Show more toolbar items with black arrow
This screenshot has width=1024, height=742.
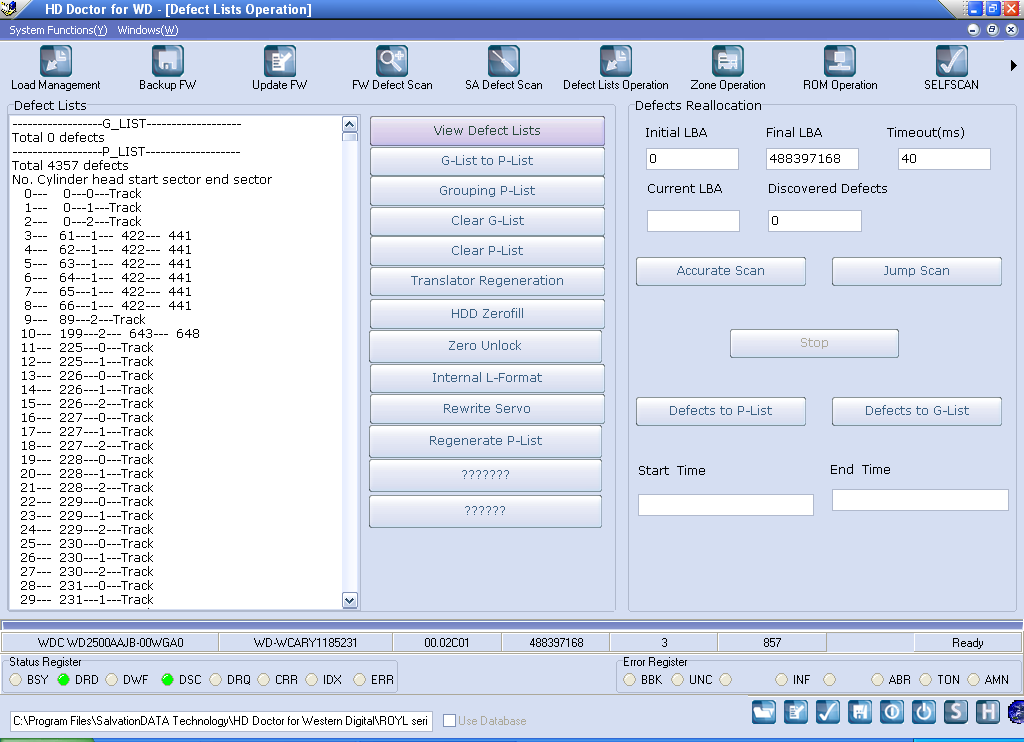(x=1014, y=65)
